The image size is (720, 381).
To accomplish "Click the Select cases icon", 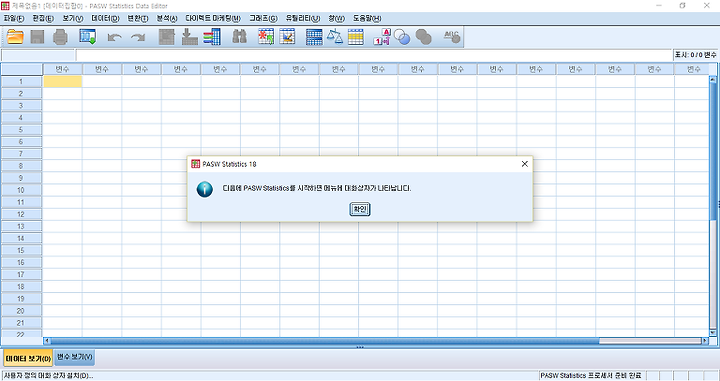I will coord(356,37).
